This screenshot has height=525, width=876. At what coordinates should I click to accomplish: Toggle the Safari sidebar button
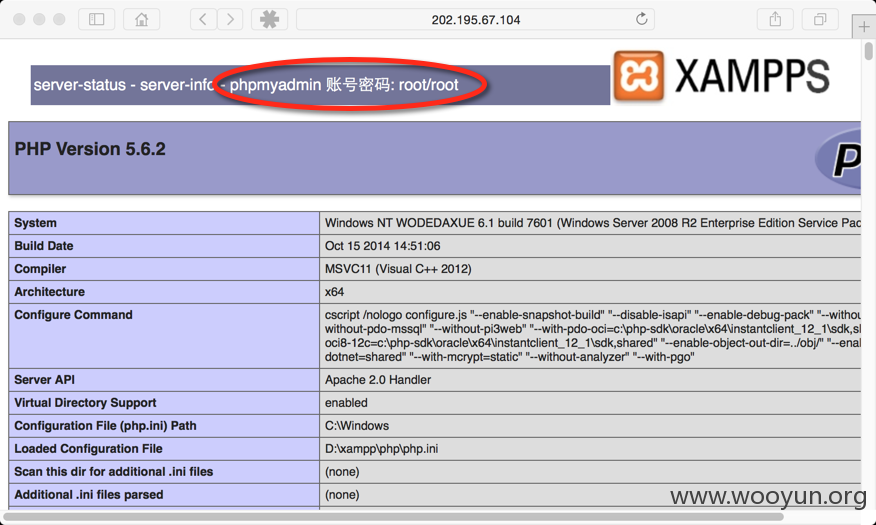pos(97,20)
